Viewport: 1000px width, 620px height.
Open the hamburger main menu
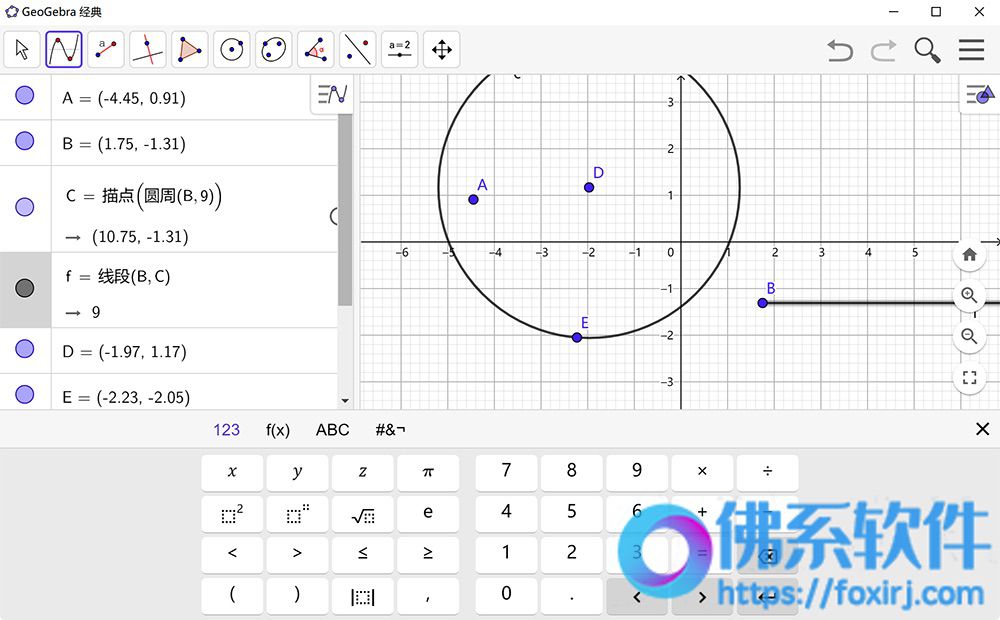point(971,50)
